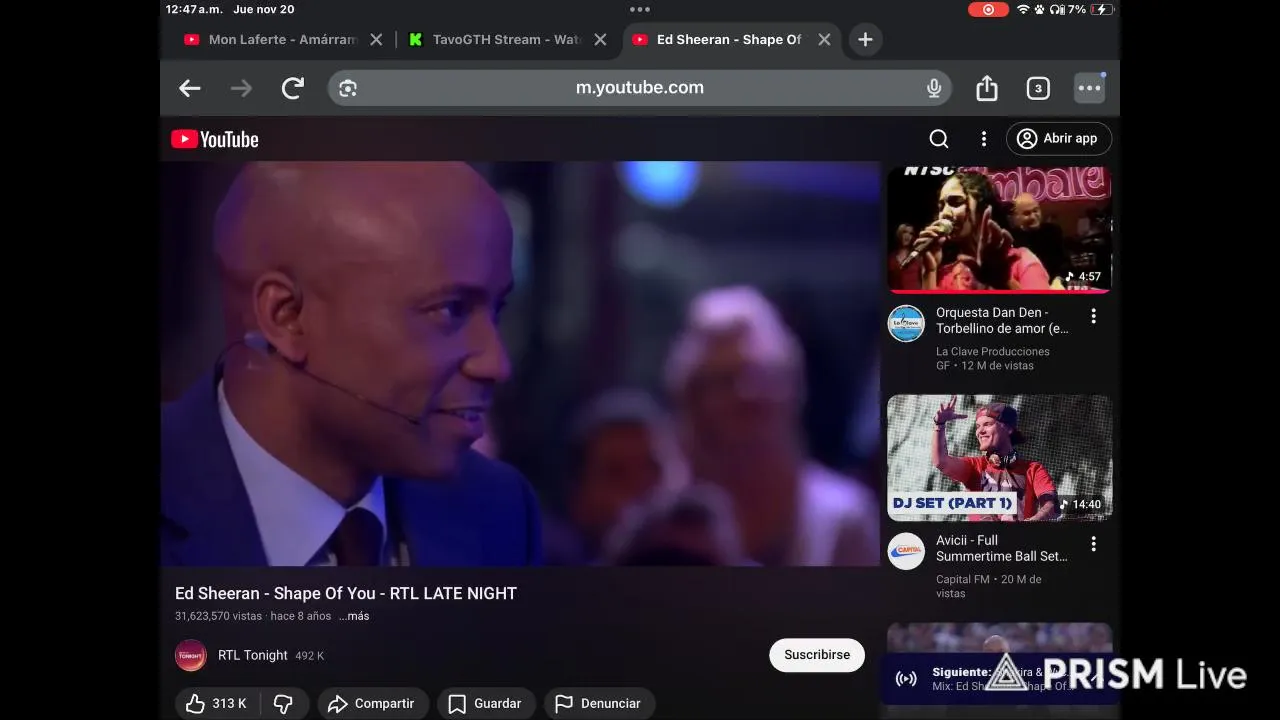1280x720 pixels.
Task: Click the battery 7% status indicator
Action: (x=1091, y=9)
